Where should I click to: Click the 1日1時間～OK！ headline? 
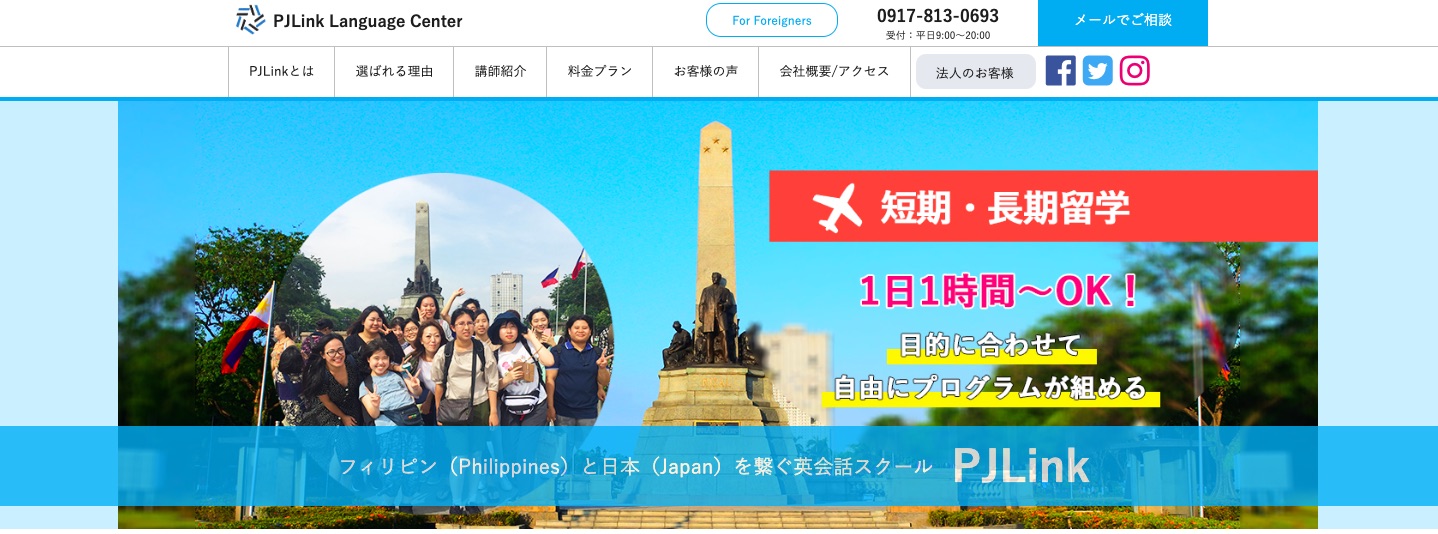click(1000, 290)
